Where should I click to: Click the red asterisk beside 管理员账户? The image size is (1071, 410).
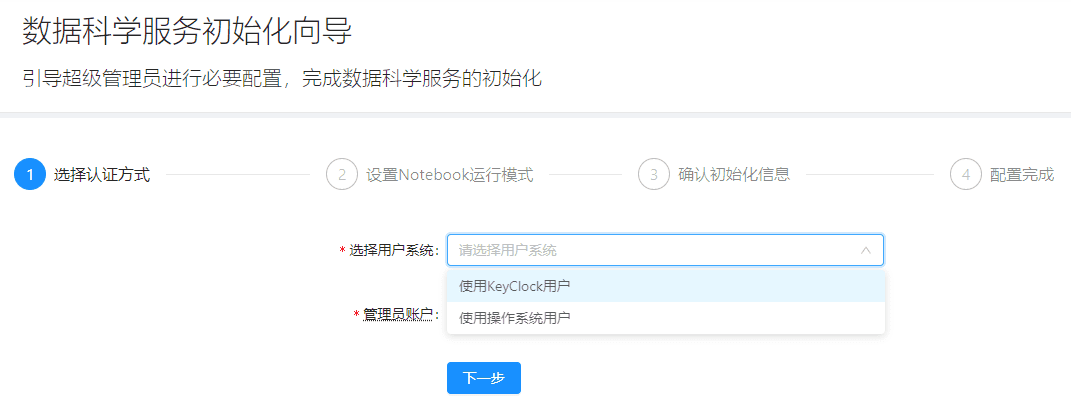(357, 316)
